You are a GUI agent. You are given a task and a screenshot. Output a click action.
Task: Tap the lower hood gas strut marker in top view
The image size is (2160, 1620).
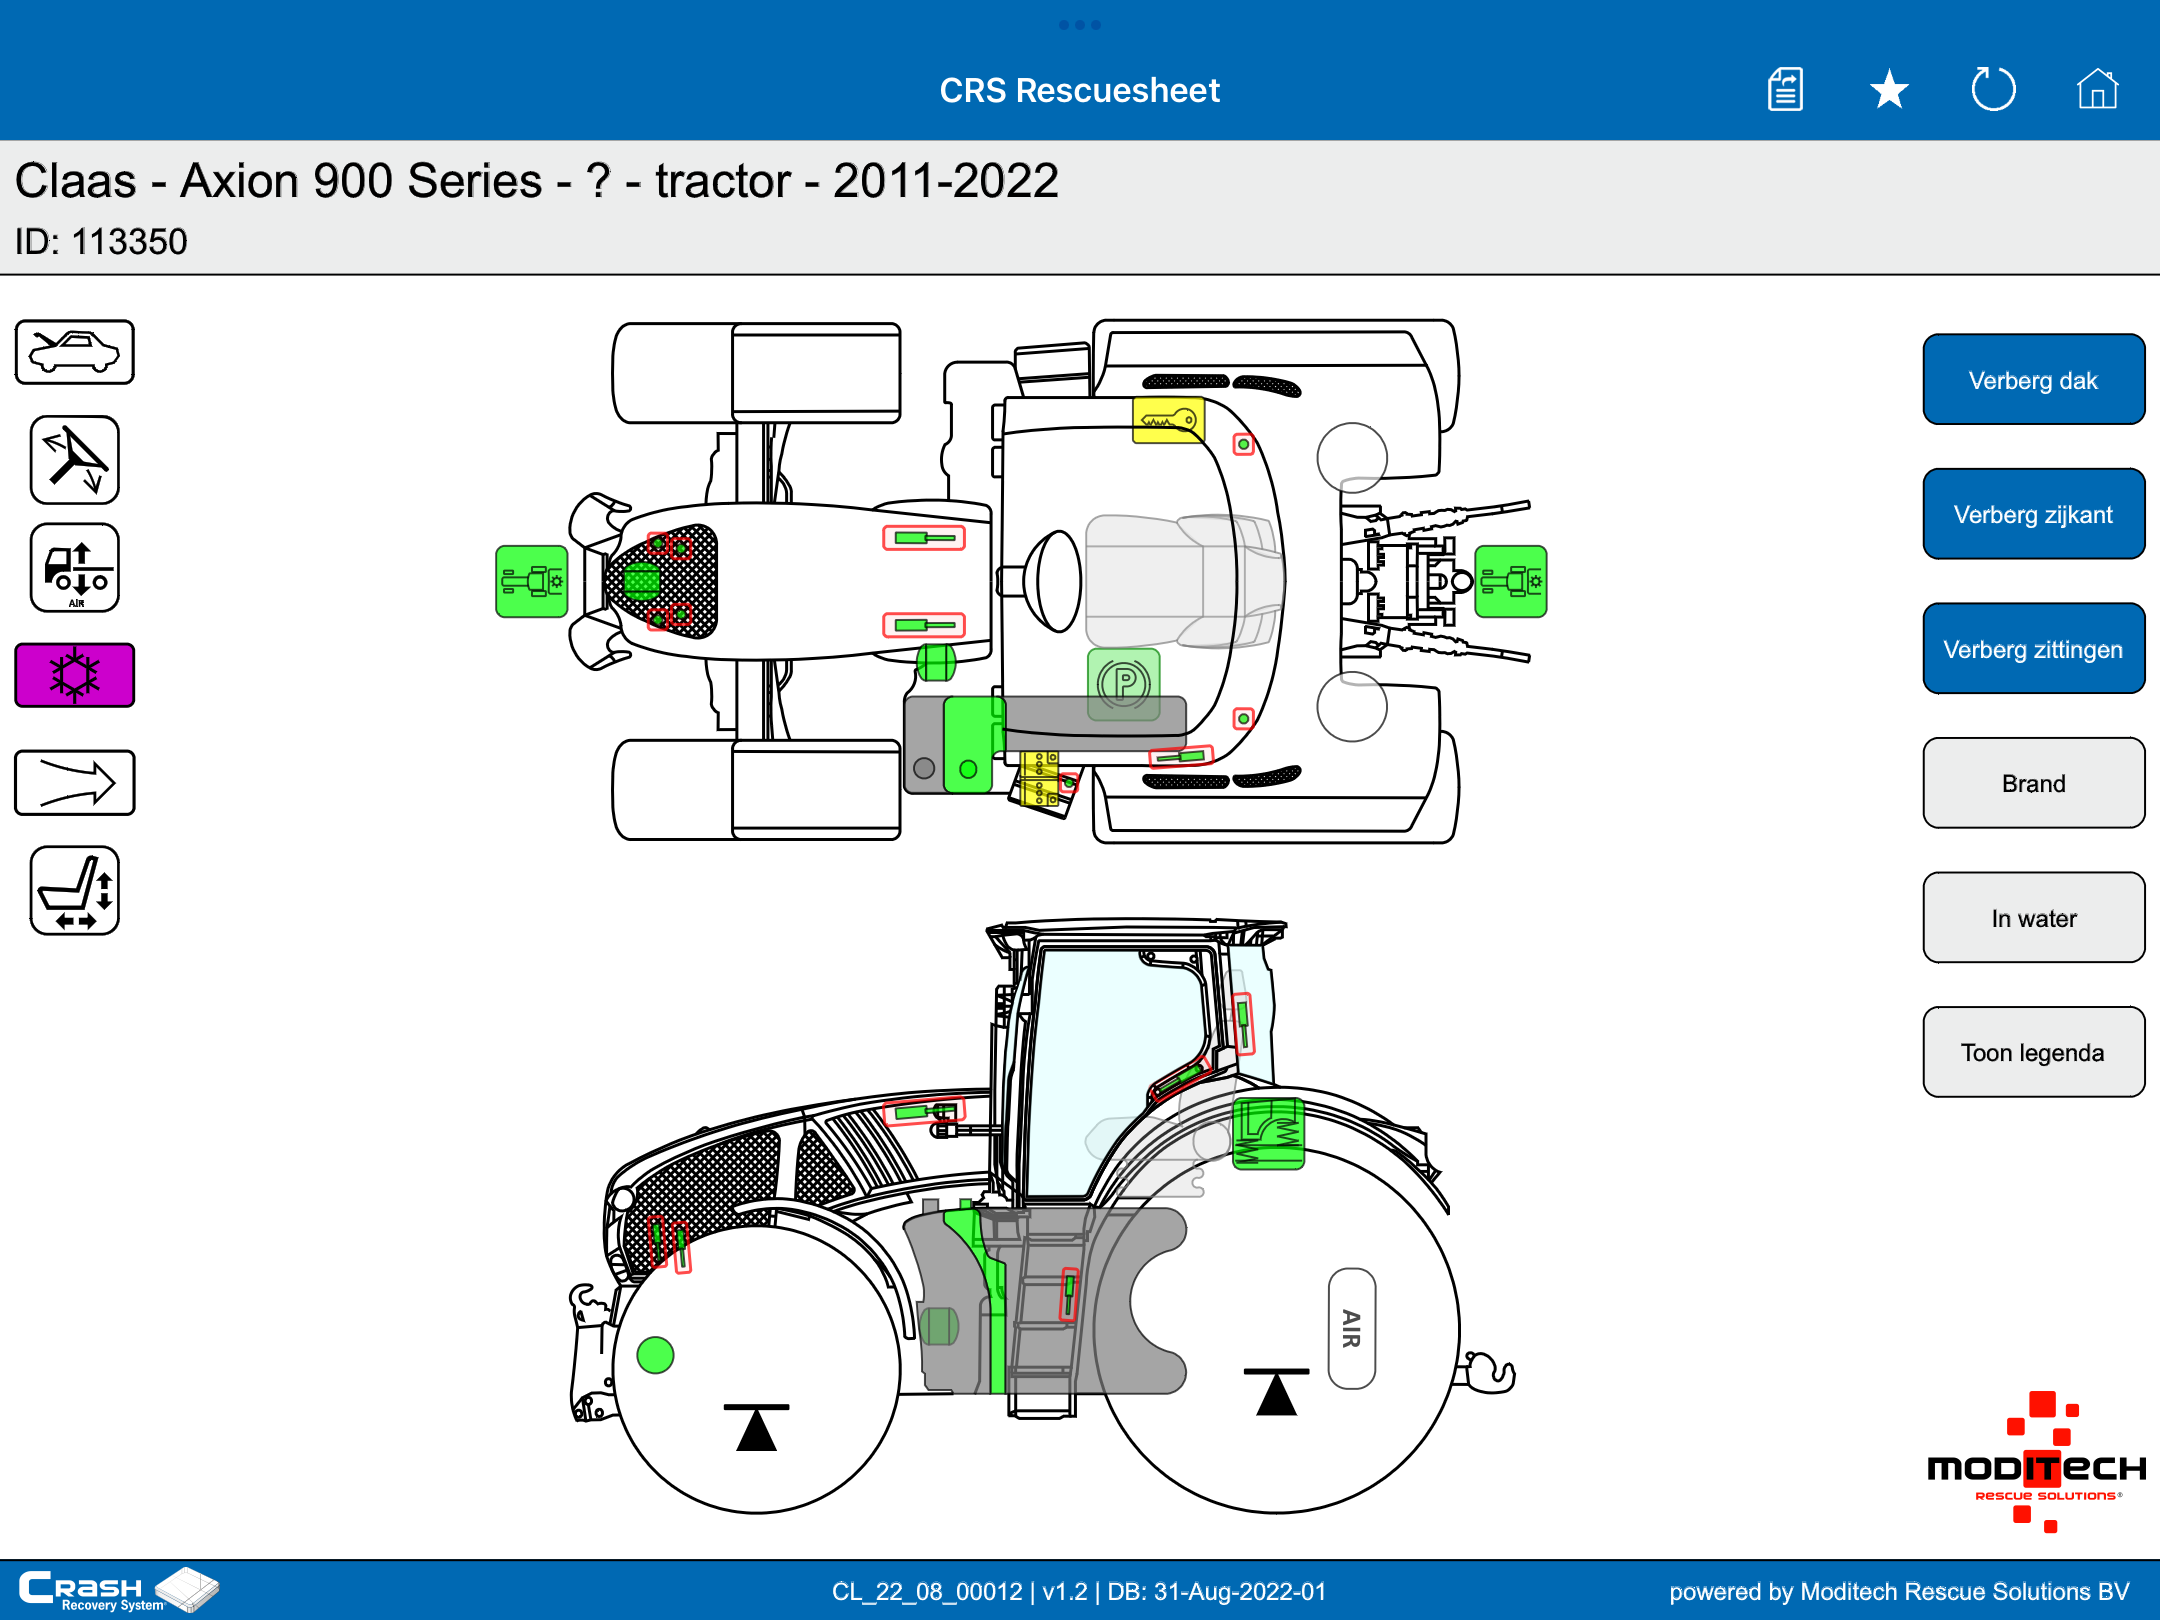pos(924,625)
